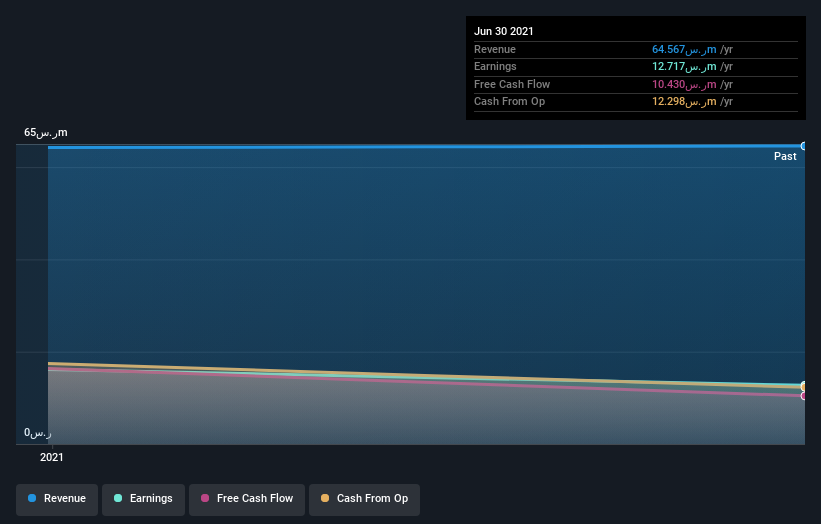Click the Revenue row label in tooltip
821x524 pixels.
coord(495,49)
